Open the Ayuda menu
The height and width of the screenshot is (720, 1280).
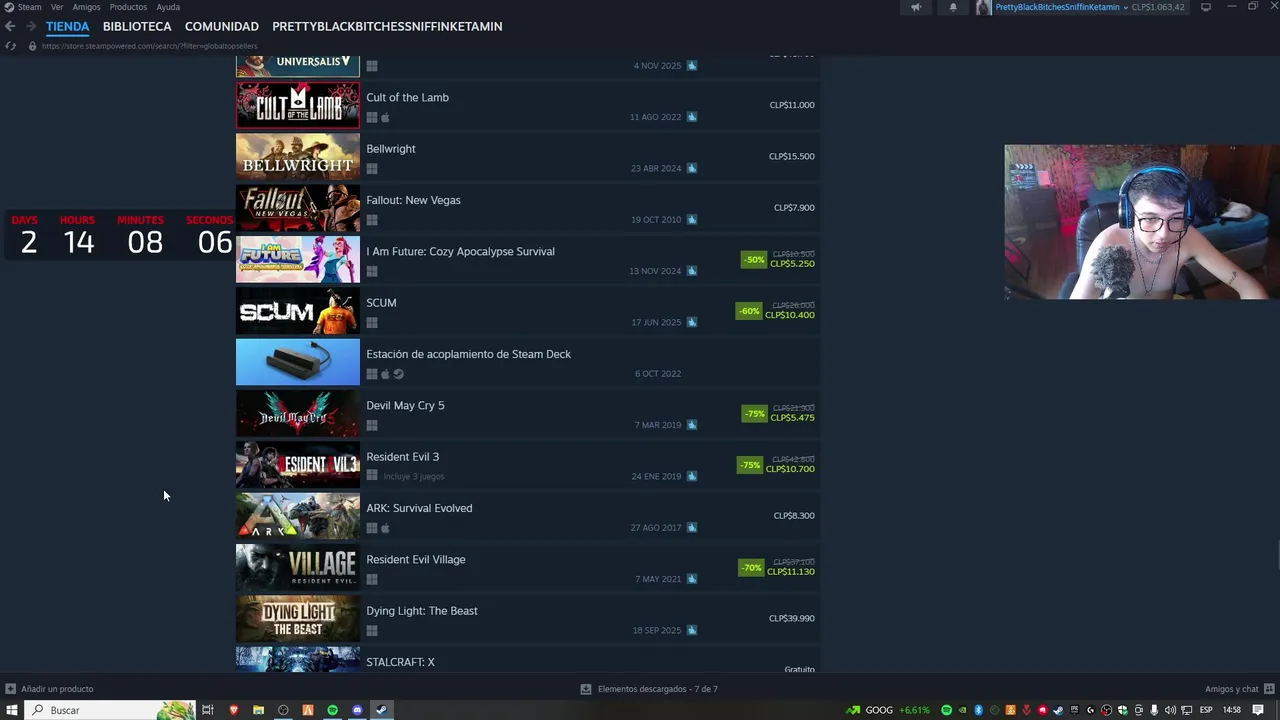tap(168, 7)
